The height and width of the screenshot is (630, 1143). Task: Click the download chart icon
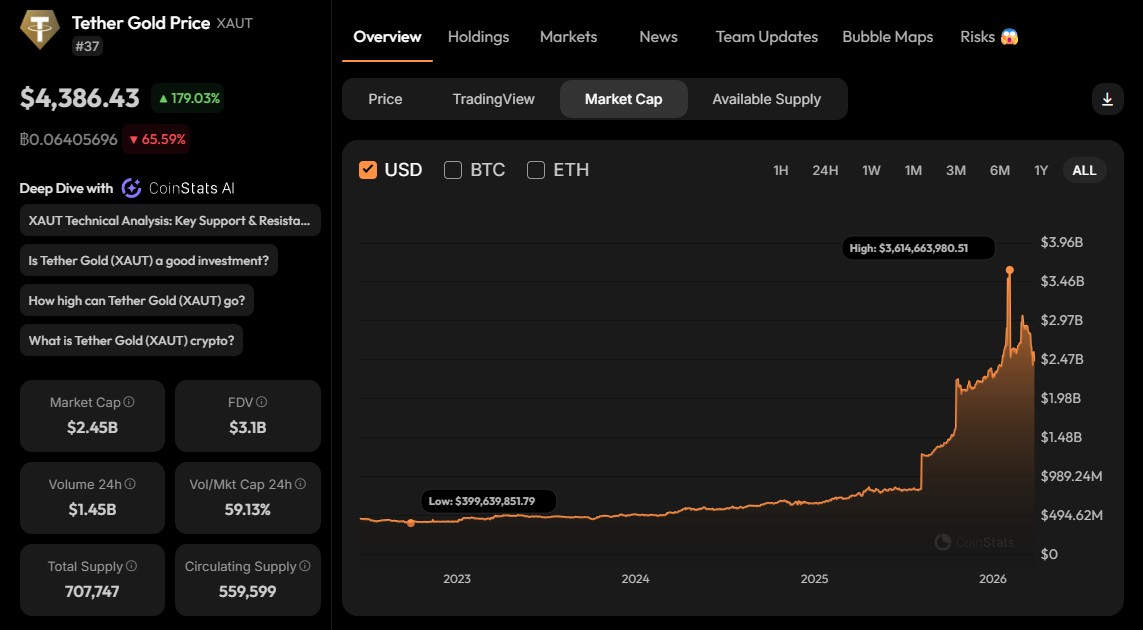[1107, 99]
